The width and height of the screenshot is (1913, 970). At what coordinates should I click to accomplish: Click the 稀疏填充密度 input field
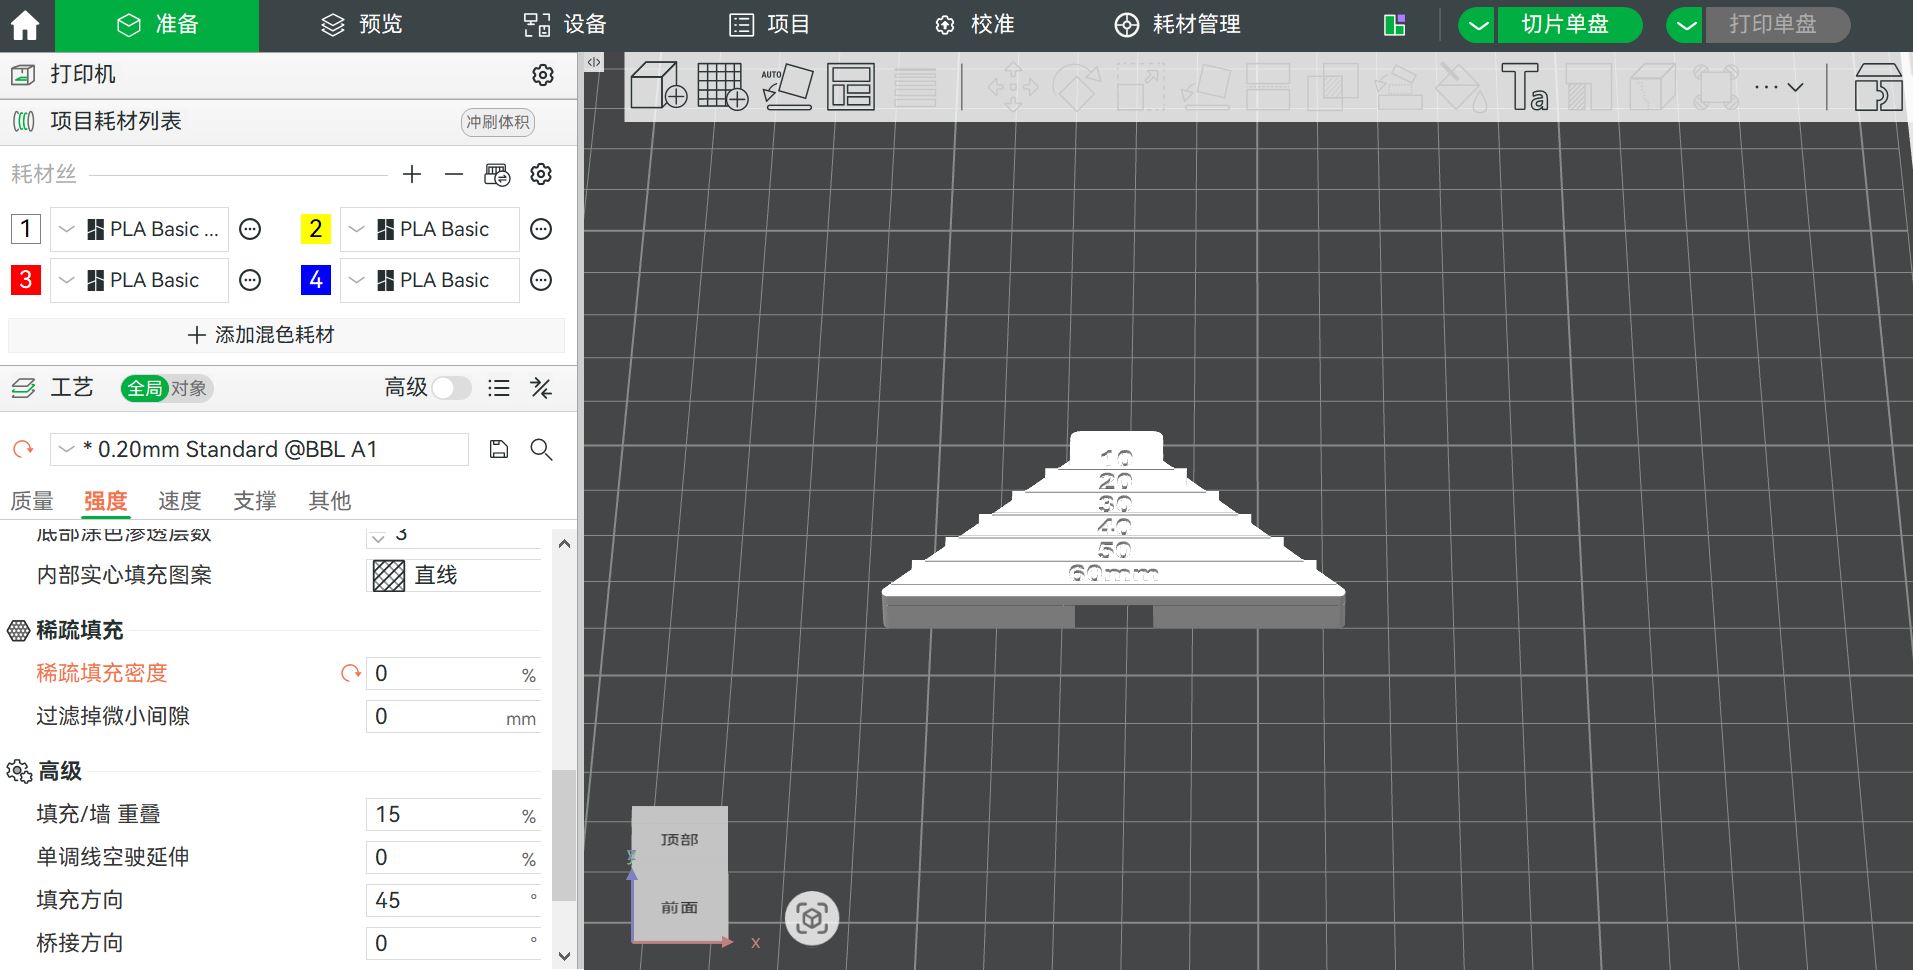click(x=454, y=673)
